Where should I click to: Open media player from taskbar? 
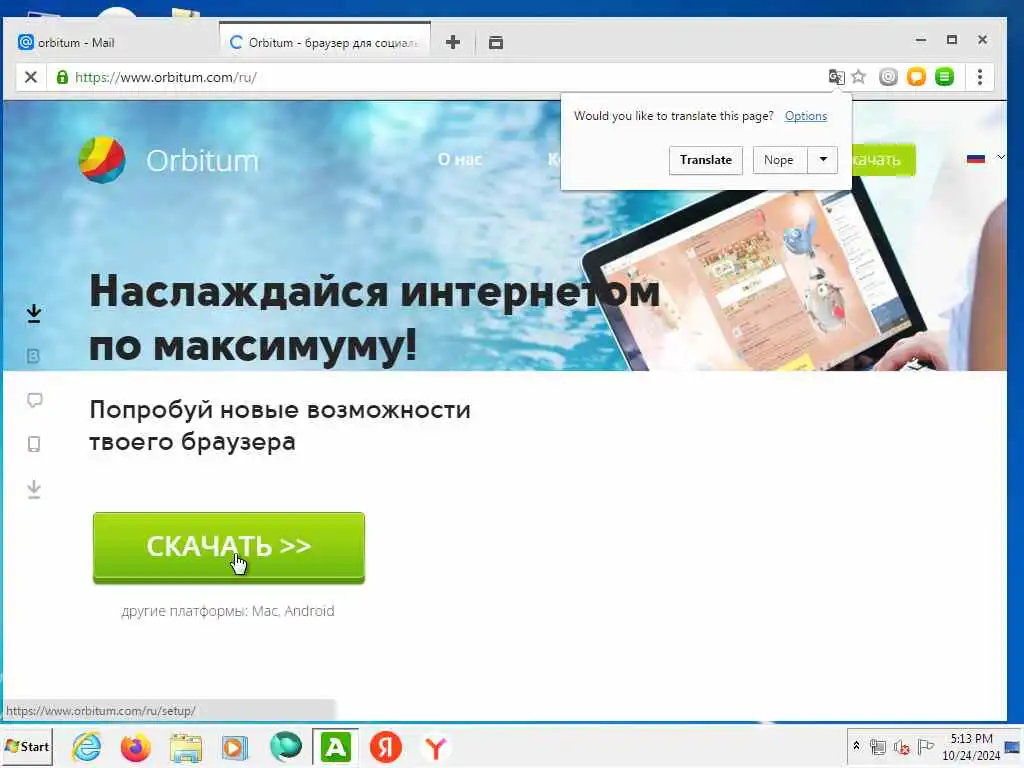[235, 747]
